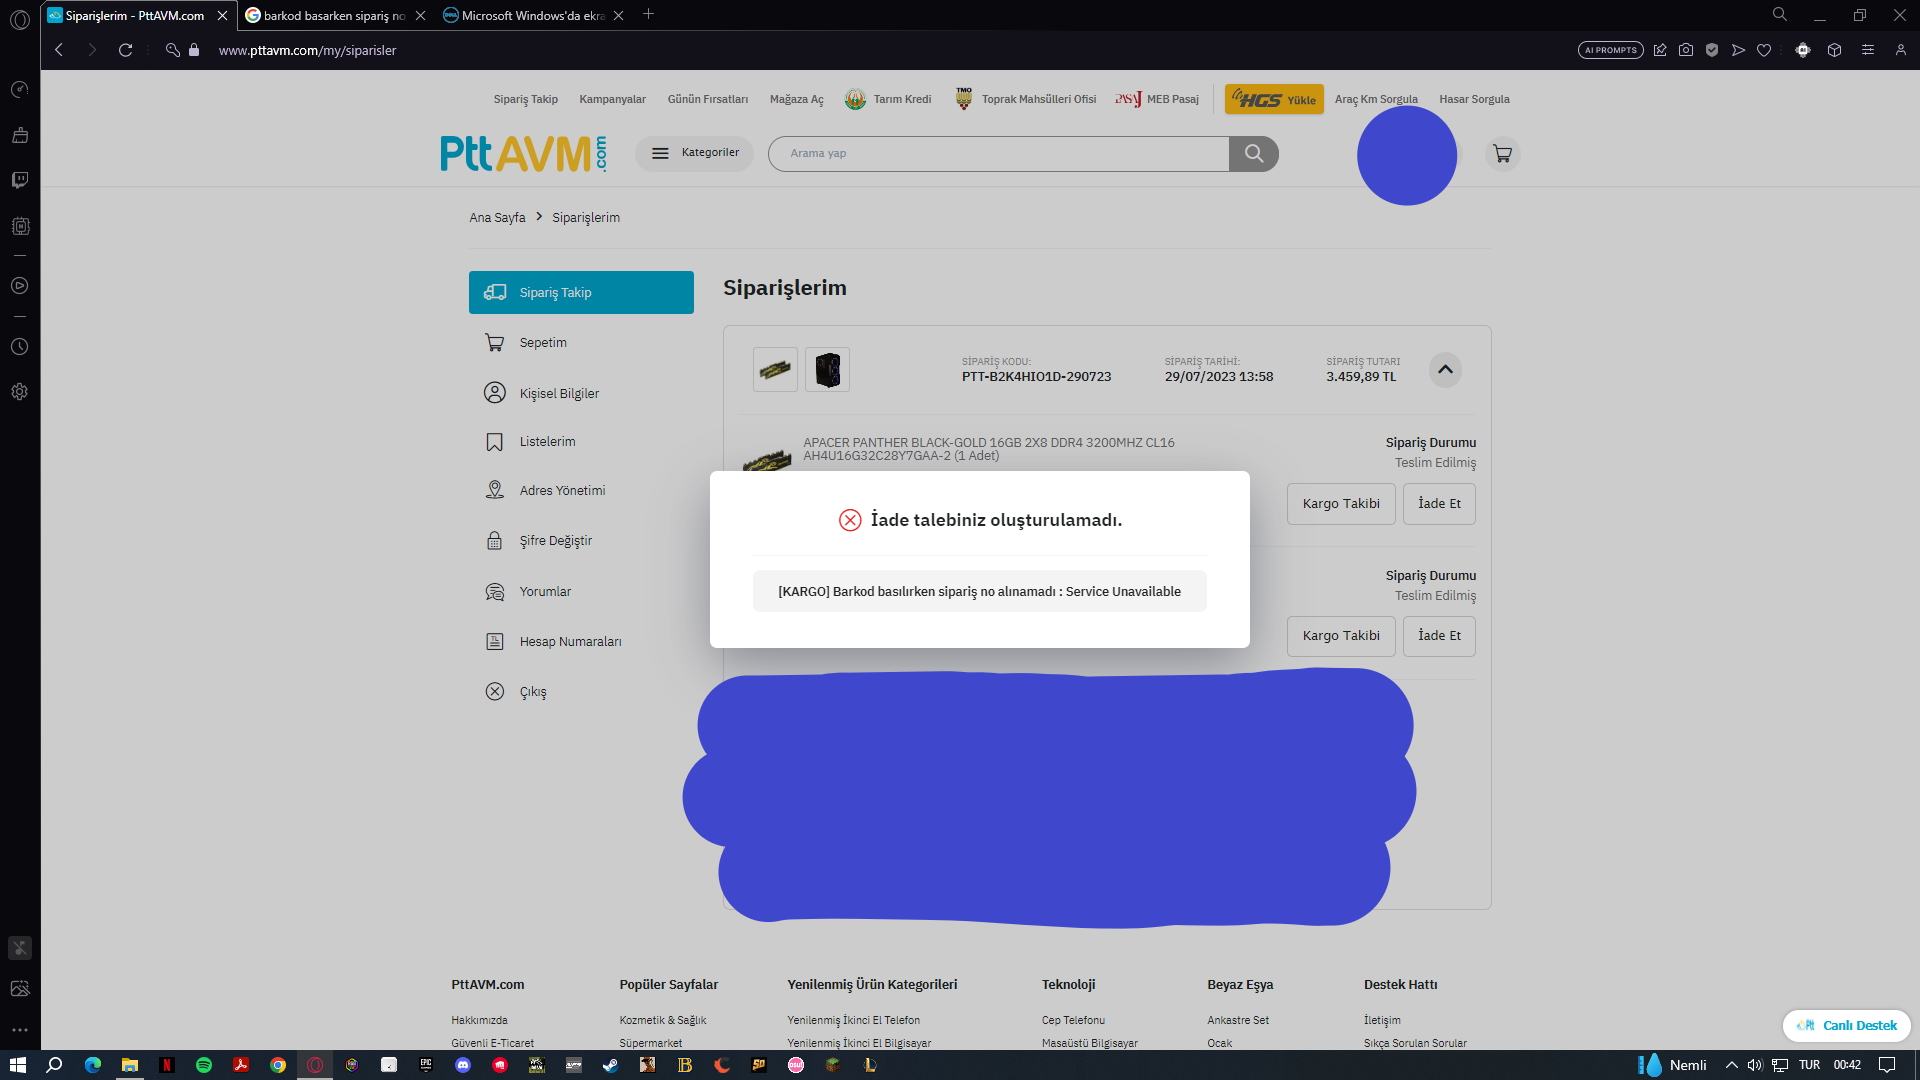Open Opera sidebar history clock icon
This screenshot has height=1080, width=1920.
20,347
